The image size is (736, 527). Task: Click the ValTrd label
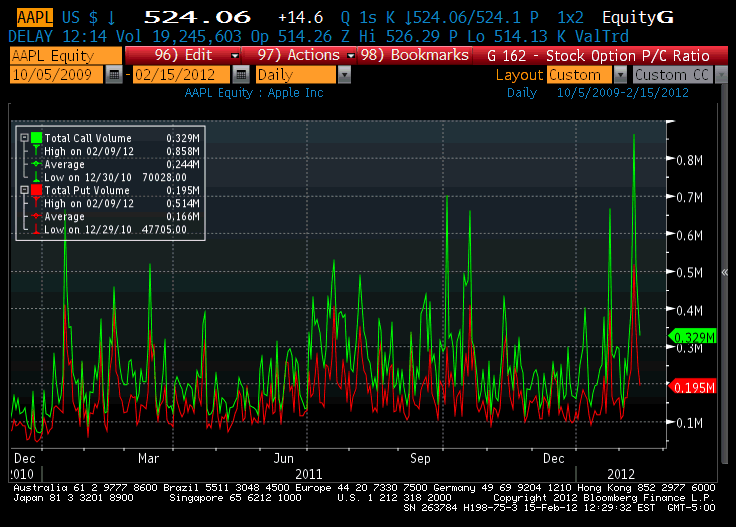(x=602, y=36)
